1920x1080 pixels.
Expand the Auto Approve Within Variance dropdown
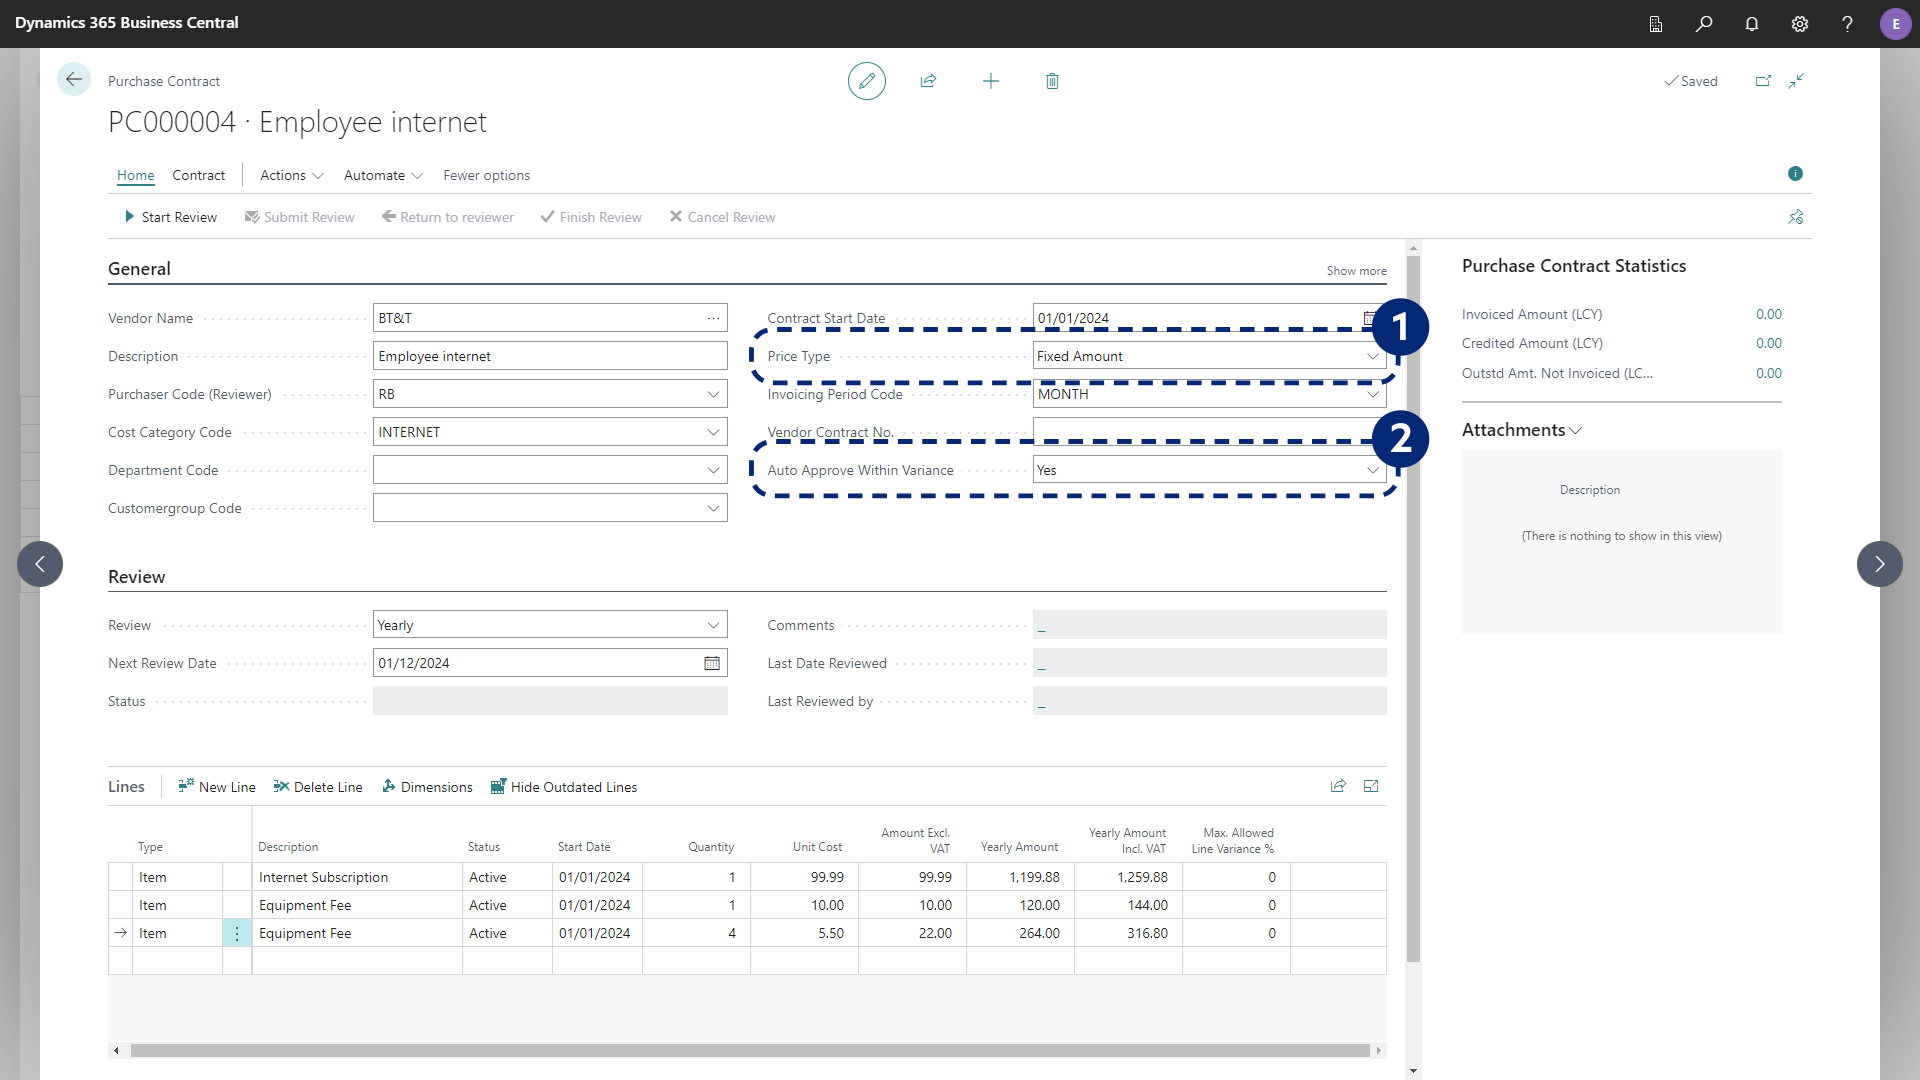click(x=1374, y=469)
